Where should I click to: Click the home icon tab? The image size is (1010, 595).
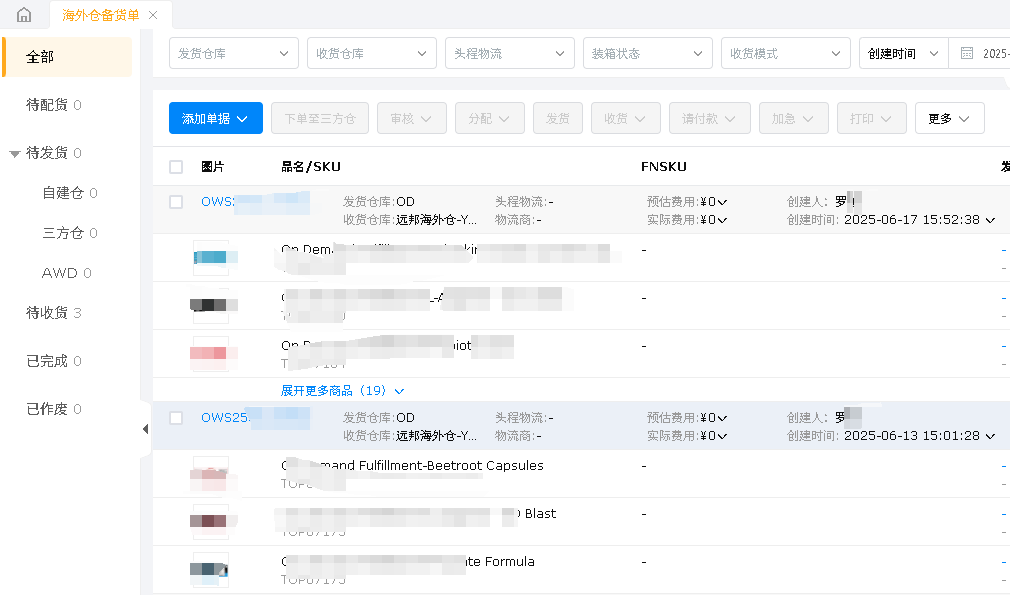(24, 15)
